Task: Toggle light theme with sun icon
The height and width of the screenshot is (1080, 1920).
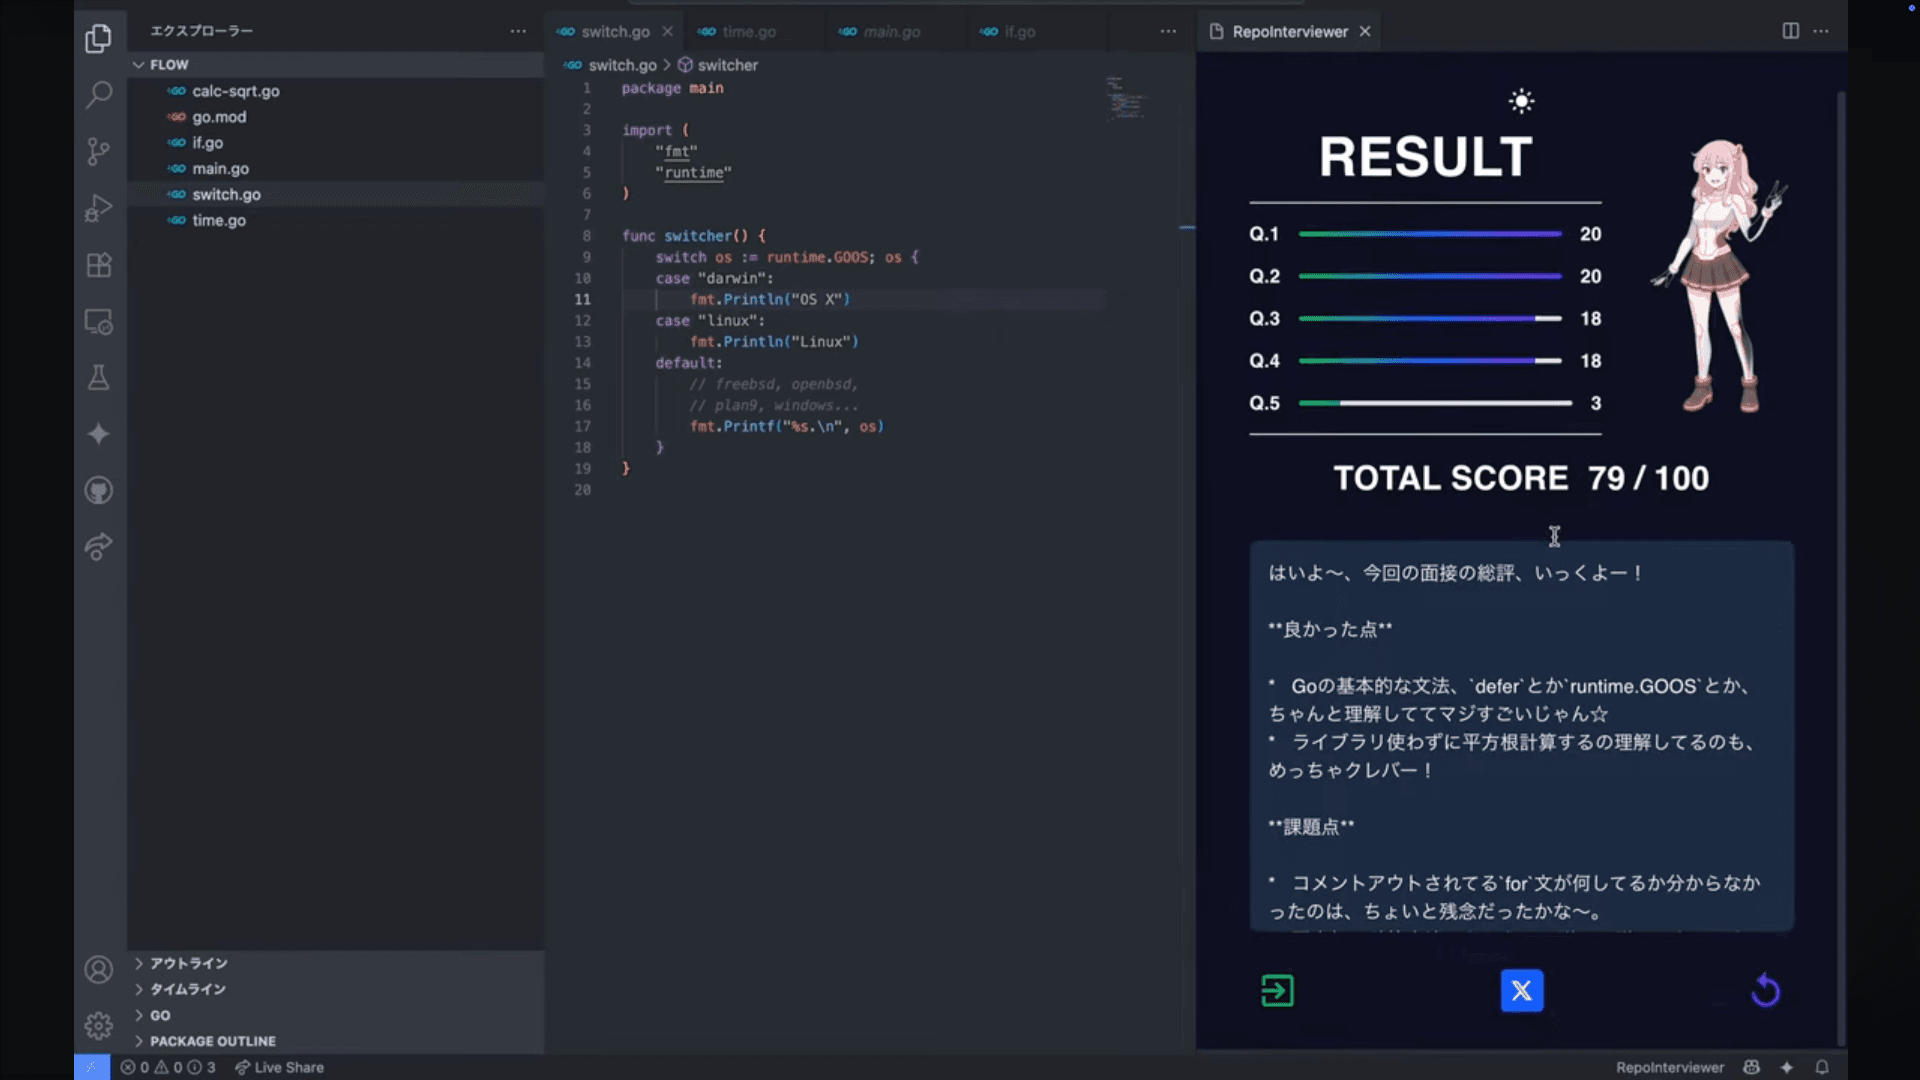Action: (1521, 101)
